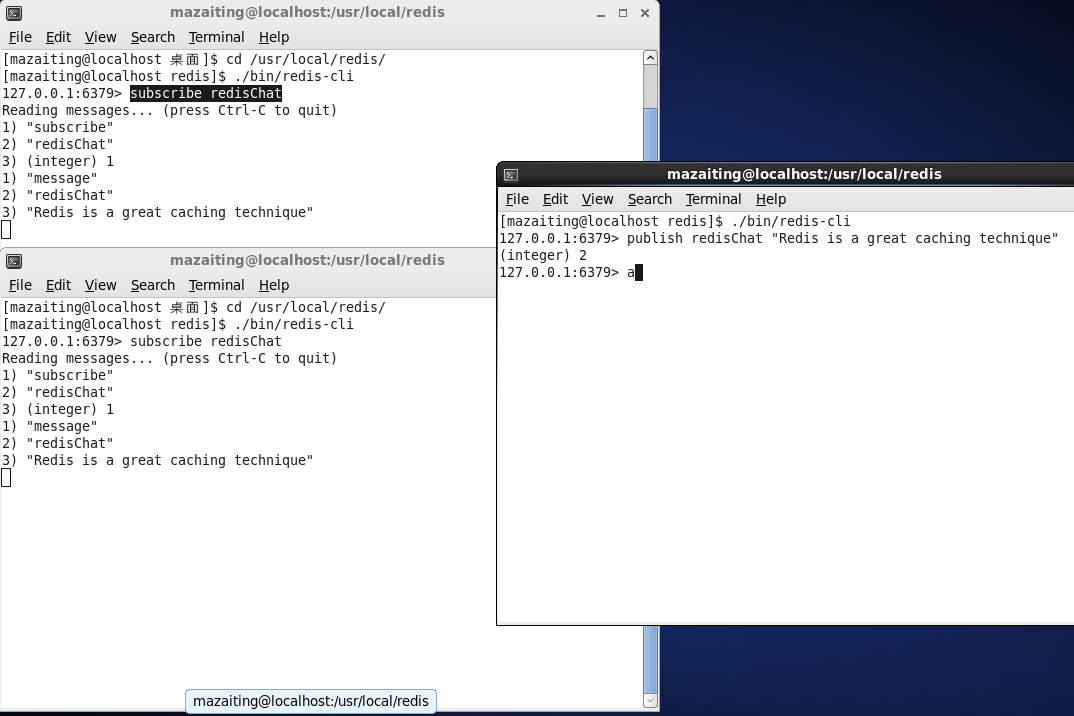The height and width of the screenshot is (716, 1074).
Task: Click '"message"' line in lower-left terminal
Action: coord(50,427)
